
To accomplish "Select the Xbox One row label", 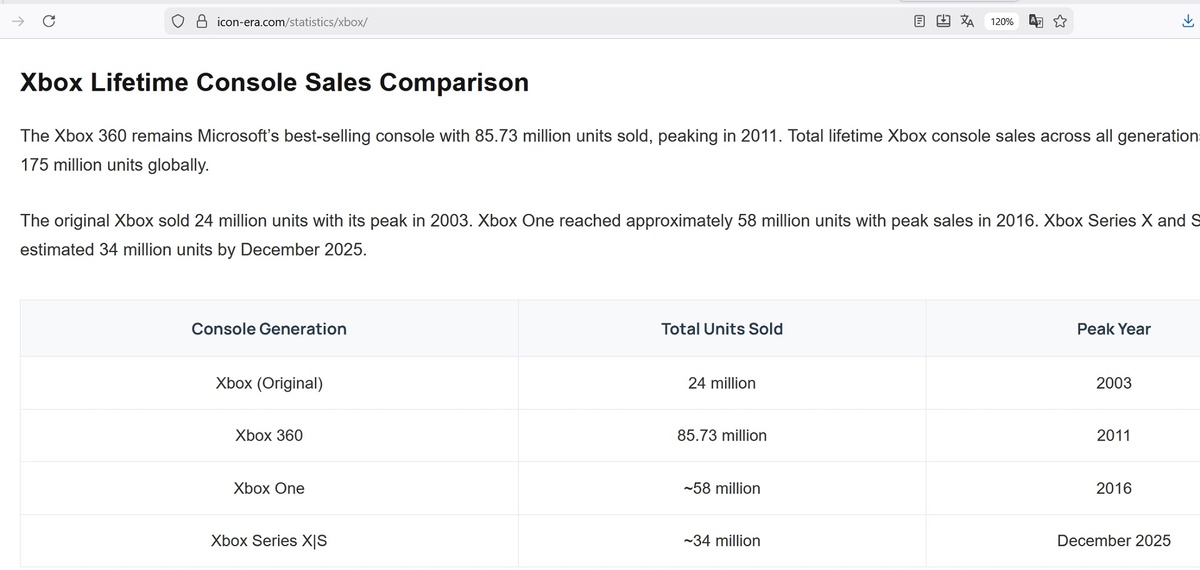I will pos(269,489).
